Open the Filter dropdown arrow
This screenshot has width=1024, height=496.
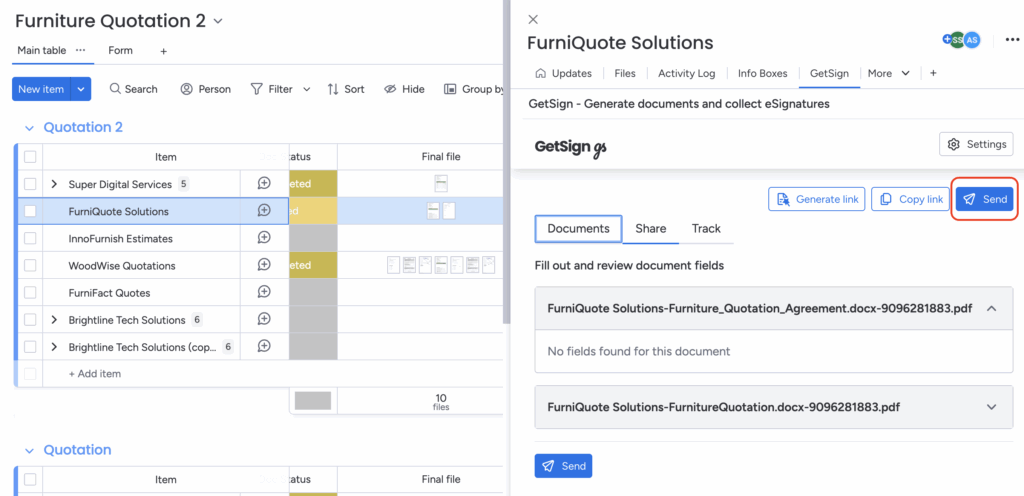[x=306, y=89]
